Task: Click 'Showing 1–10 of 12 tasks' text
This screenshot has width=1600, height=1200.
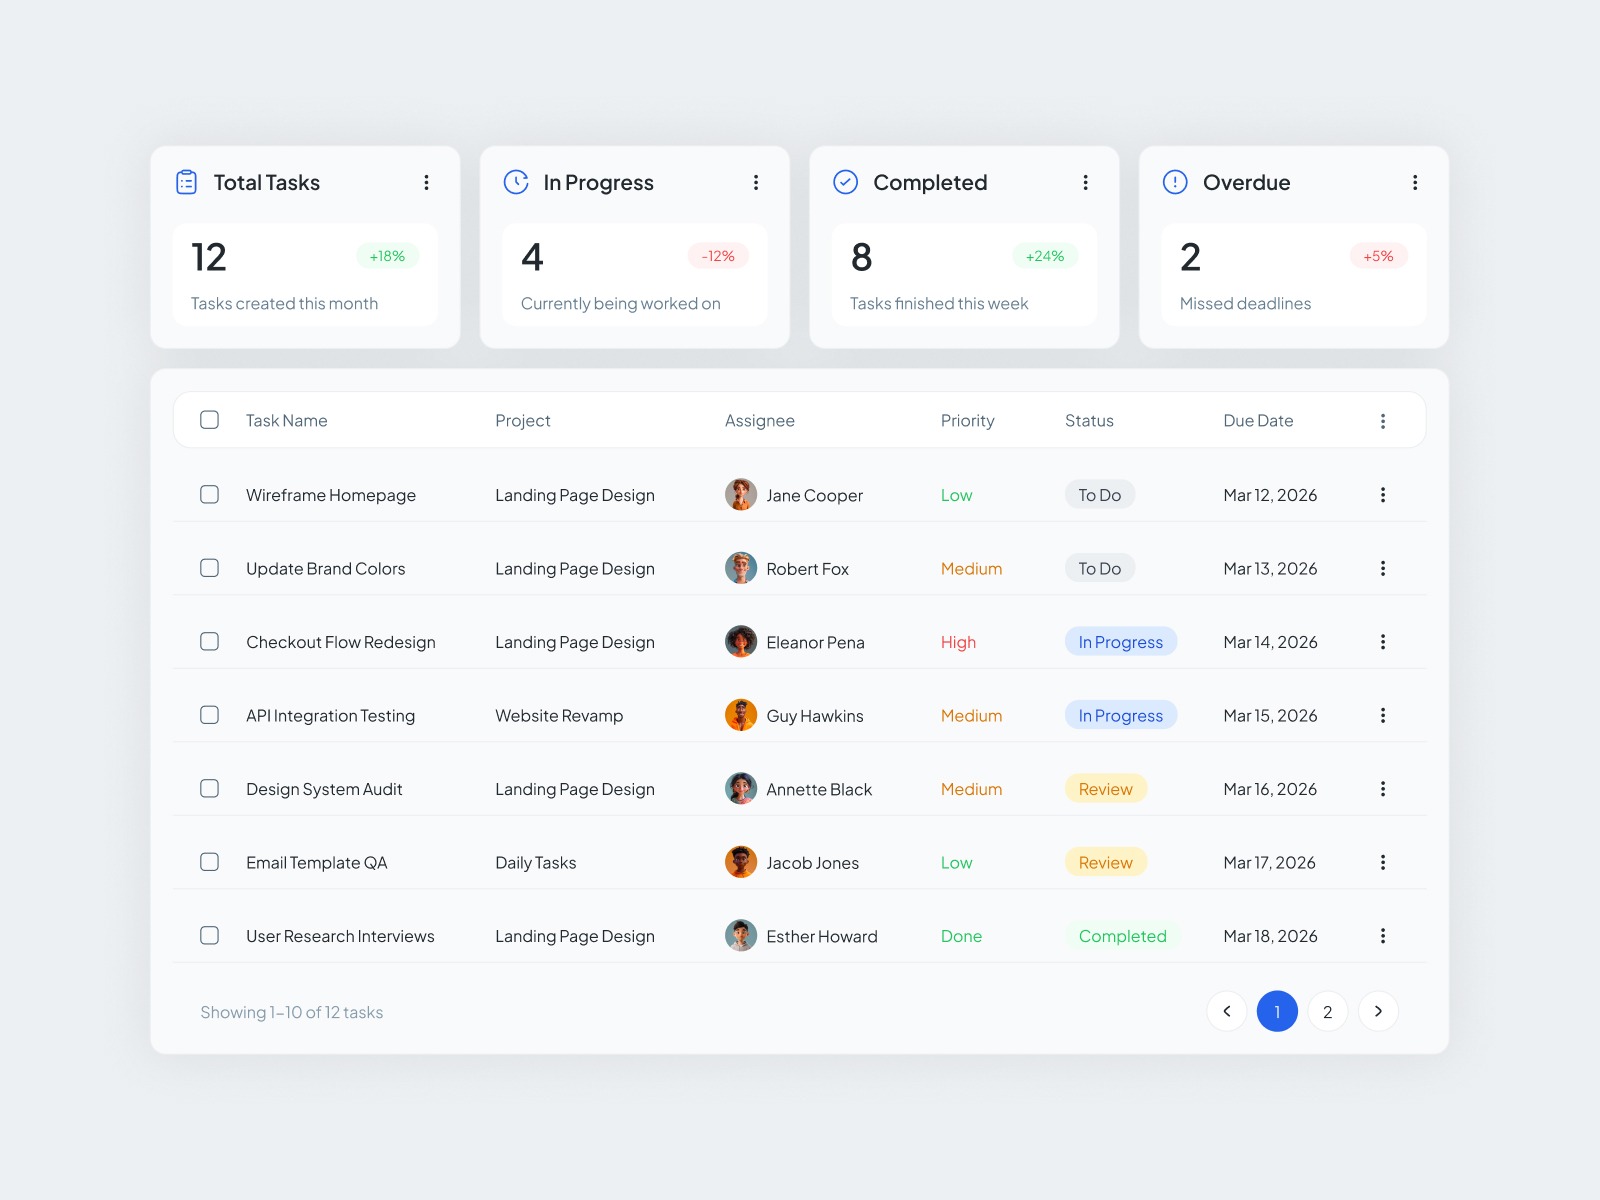Action: pyautogui.click(x=292, y=1012)
